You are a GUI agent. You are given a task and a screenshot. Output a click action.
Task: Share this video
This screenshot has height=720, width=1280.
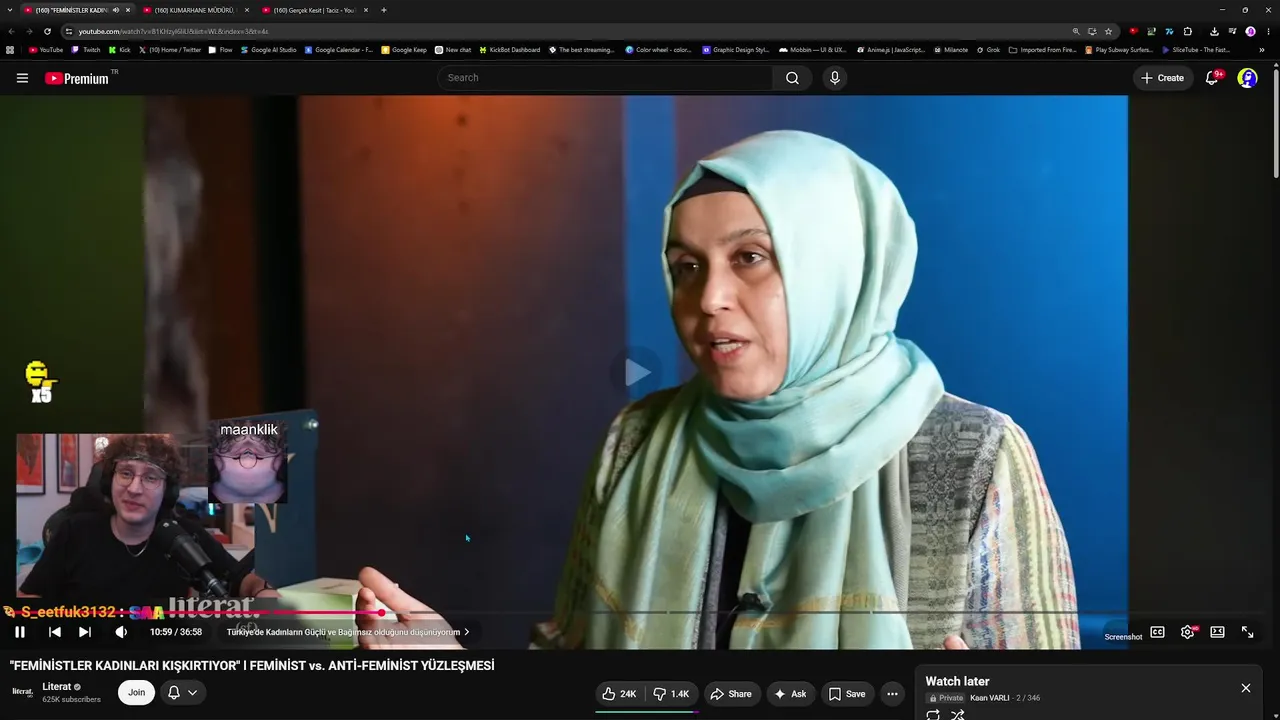(x=730, y=694)
